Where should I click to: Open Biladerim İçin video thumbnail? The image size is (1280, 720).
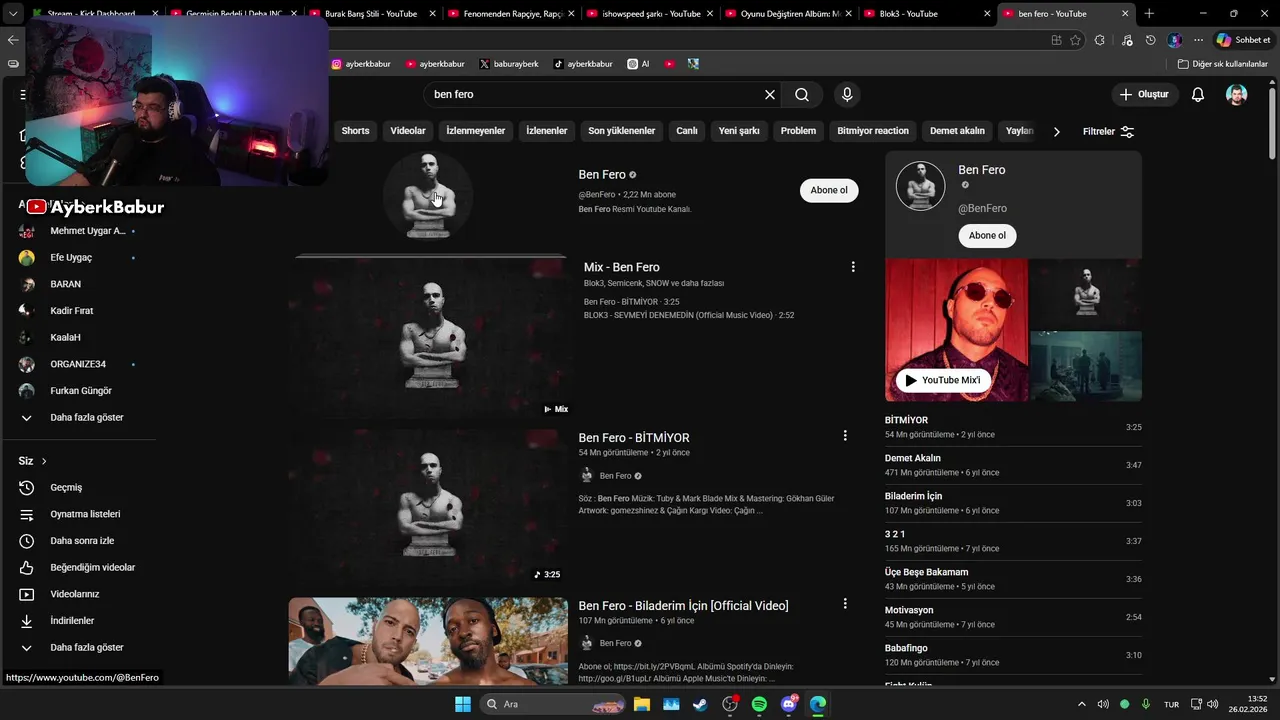click(x=428, y=641)
